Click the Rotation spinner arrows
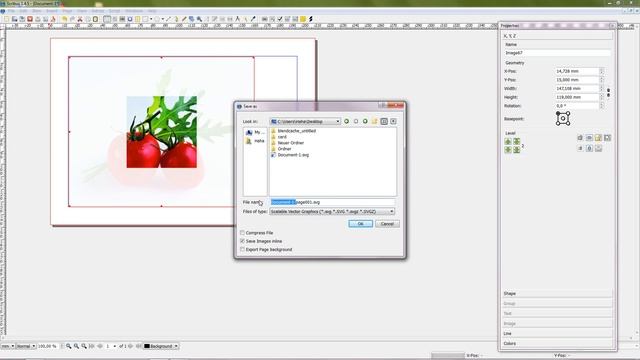 tap(602, 106)
